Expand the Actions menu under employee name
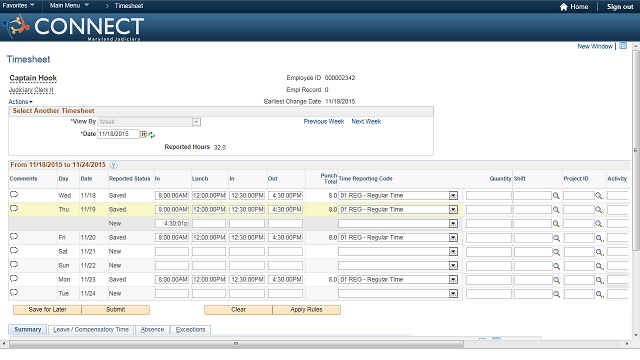Image resolution: width=640 pixels, height=360 pixels. point(20,102)
